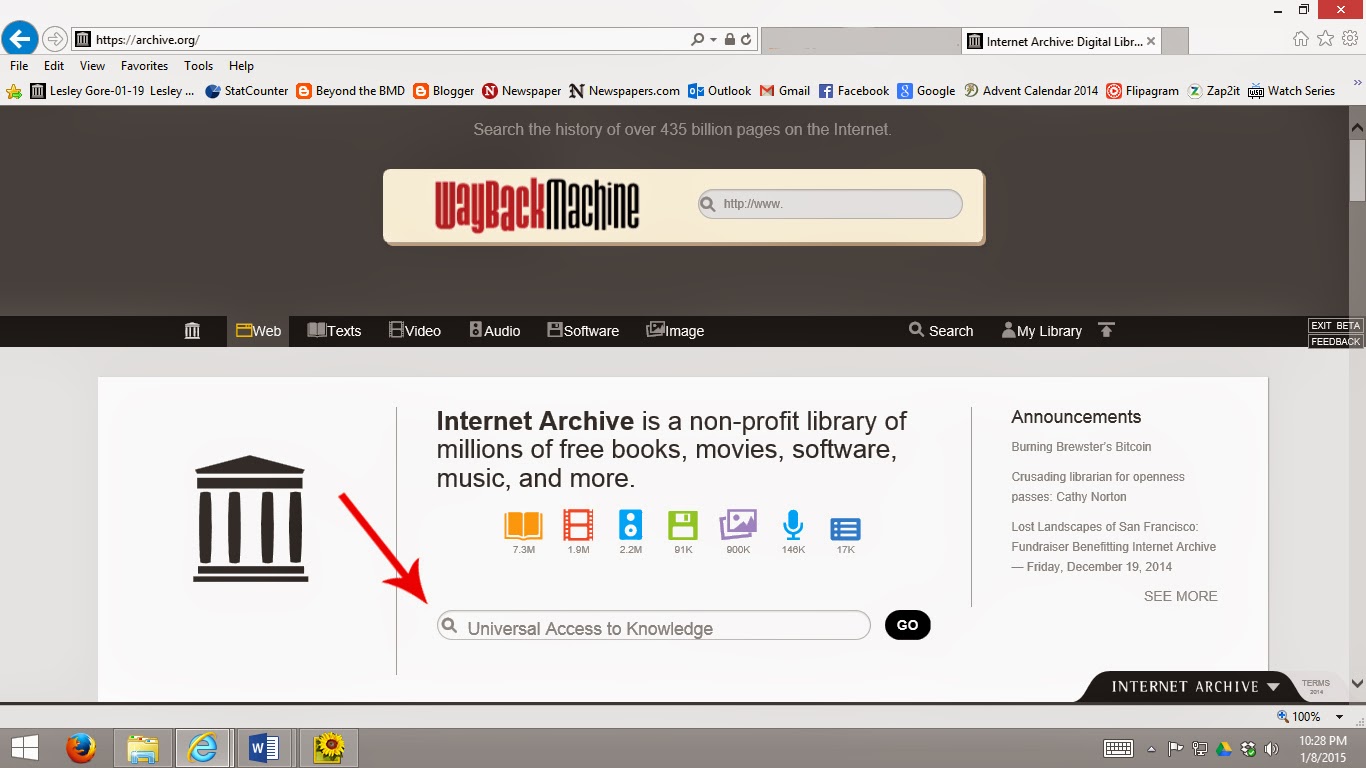Click the Add to favorites bar star icon

[14, 91]
